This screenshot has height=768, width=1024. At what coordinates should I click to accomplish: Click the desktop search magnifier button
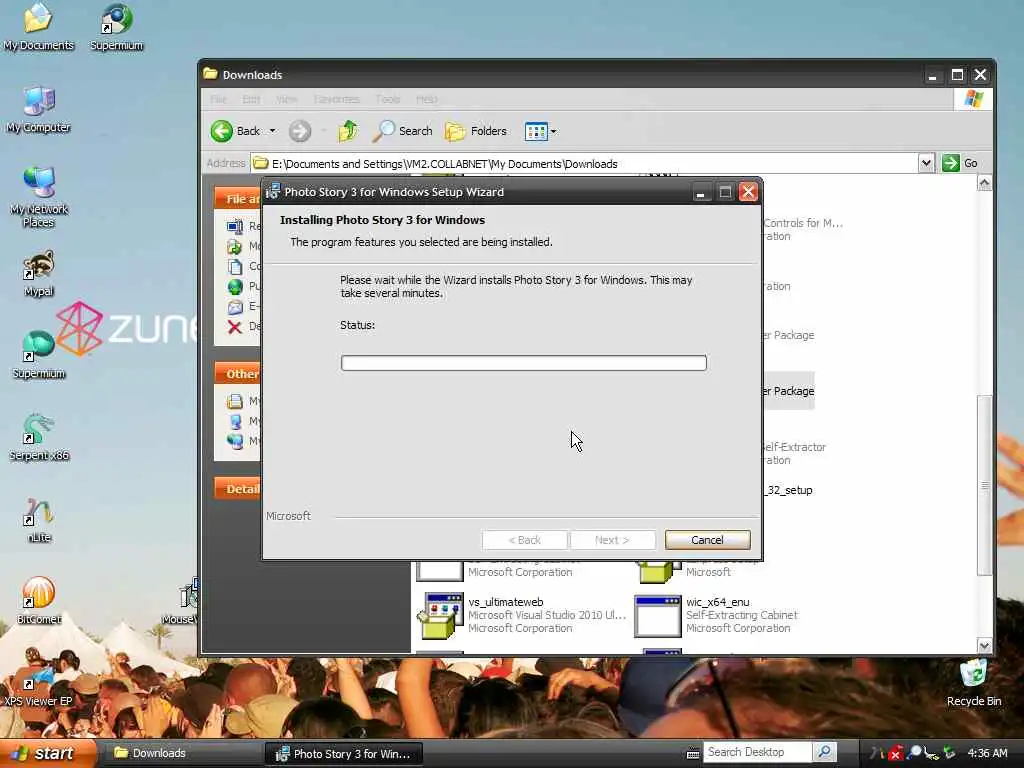pyautogui.click(x=825, y=752)
